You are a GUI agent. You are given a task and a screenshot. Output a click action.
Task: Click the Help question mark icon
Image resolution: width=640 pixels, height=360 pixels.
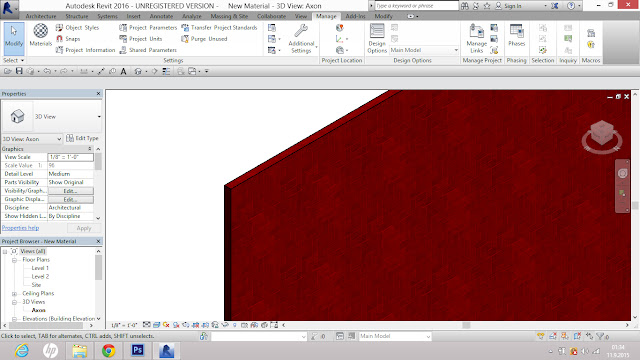click(571, 6)
